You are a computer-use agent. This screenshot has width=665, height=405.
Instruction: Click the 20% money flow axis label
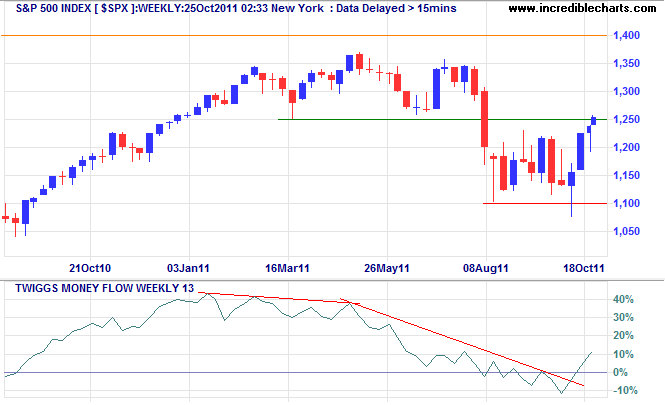[x=623, y=336]
